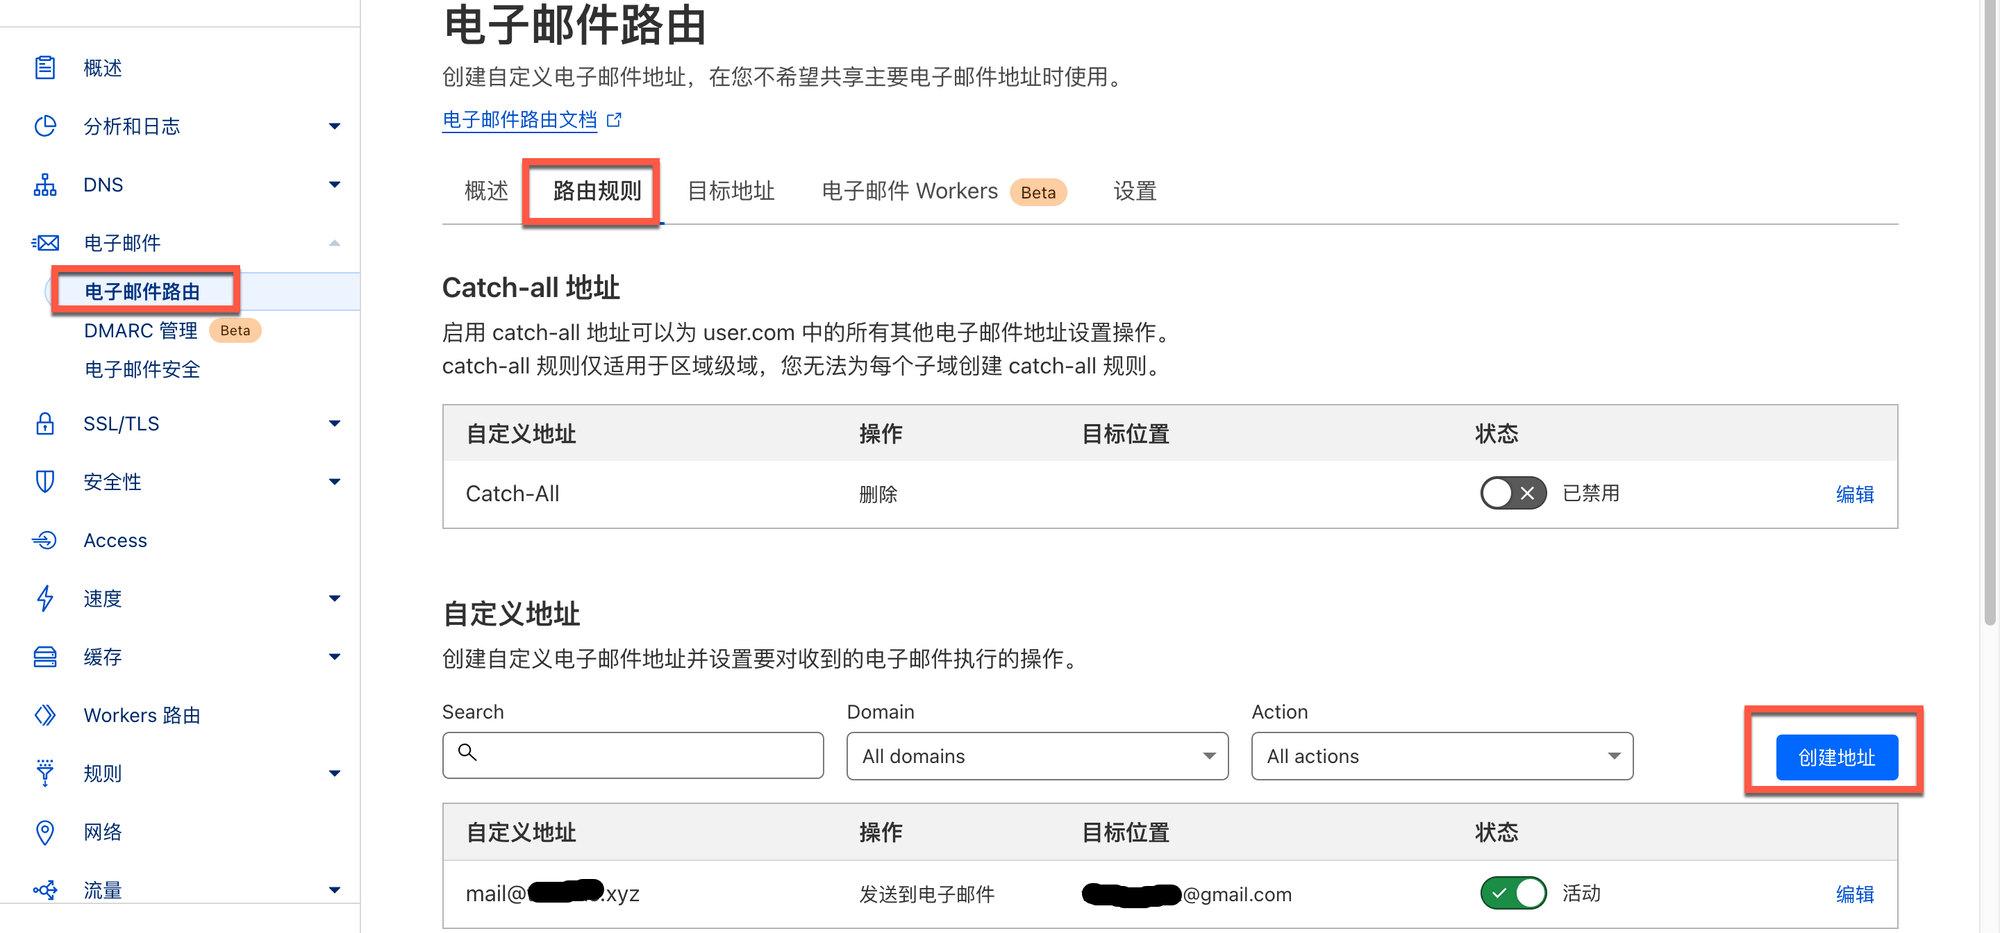2000x933 pixels.
Task: Click the Access arrow-circle icon
Action: [x=45, y=540]
